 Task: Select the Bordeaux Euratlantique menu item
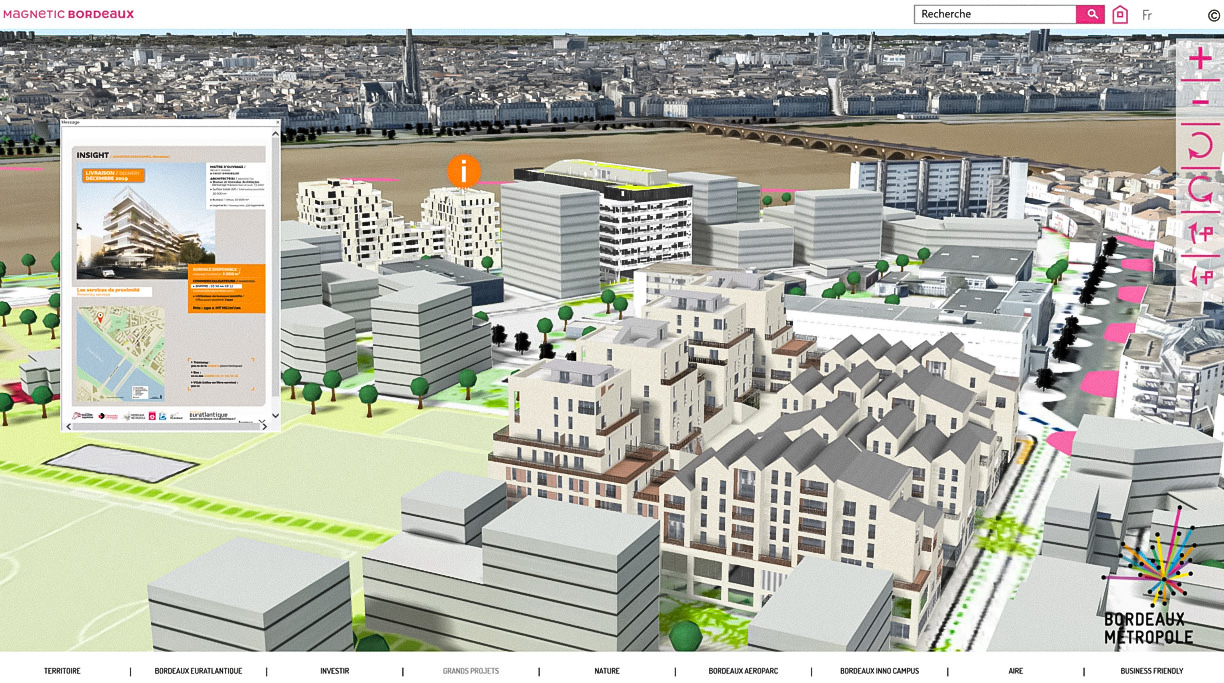198,671
